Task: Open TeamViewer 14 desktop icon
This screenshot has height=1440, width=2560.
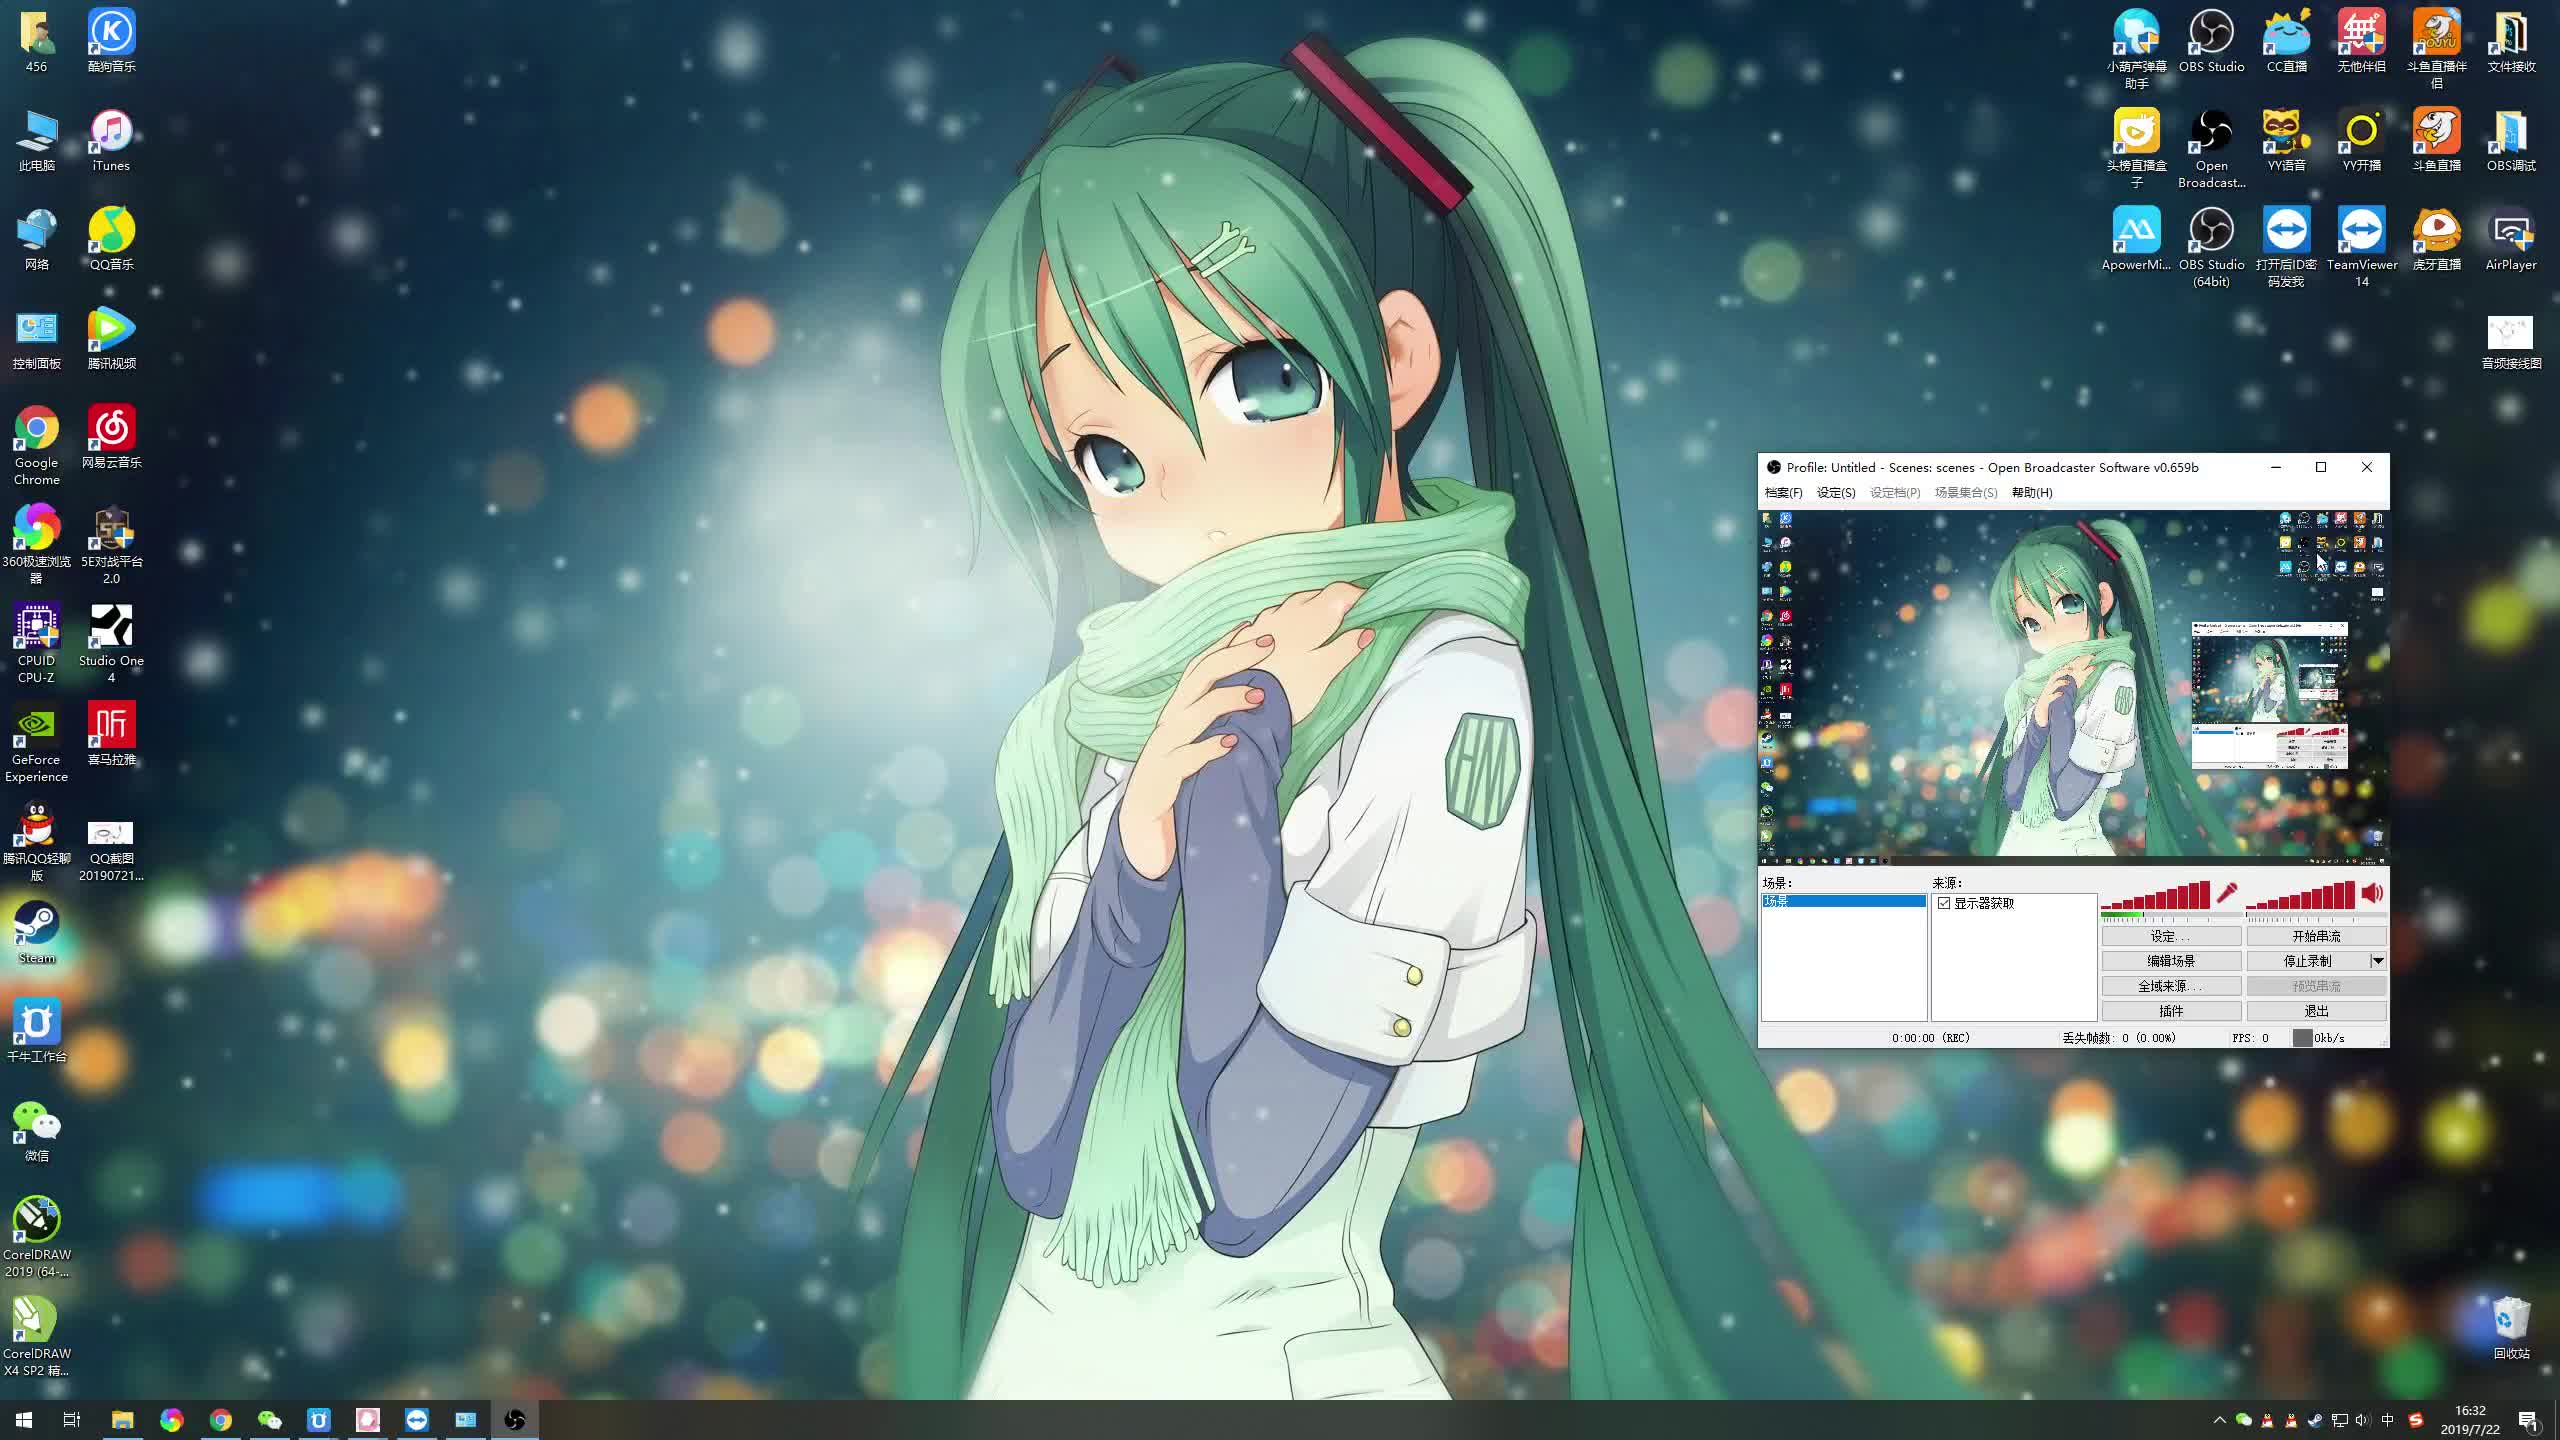Action: 2361,232
